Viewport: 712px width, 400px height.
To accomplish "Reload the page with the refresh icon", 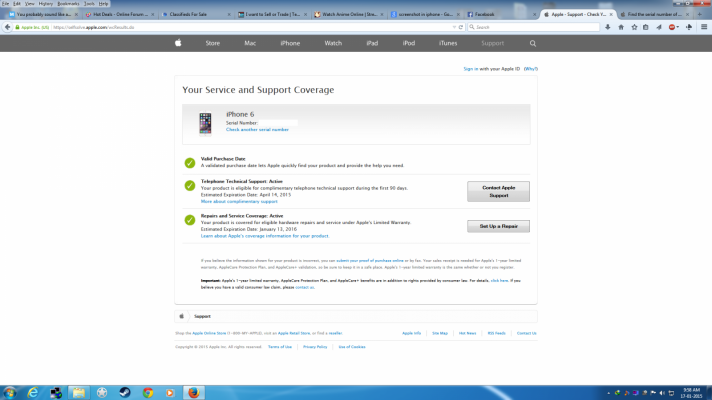I will pyautogui.click(x=460, y=27).
